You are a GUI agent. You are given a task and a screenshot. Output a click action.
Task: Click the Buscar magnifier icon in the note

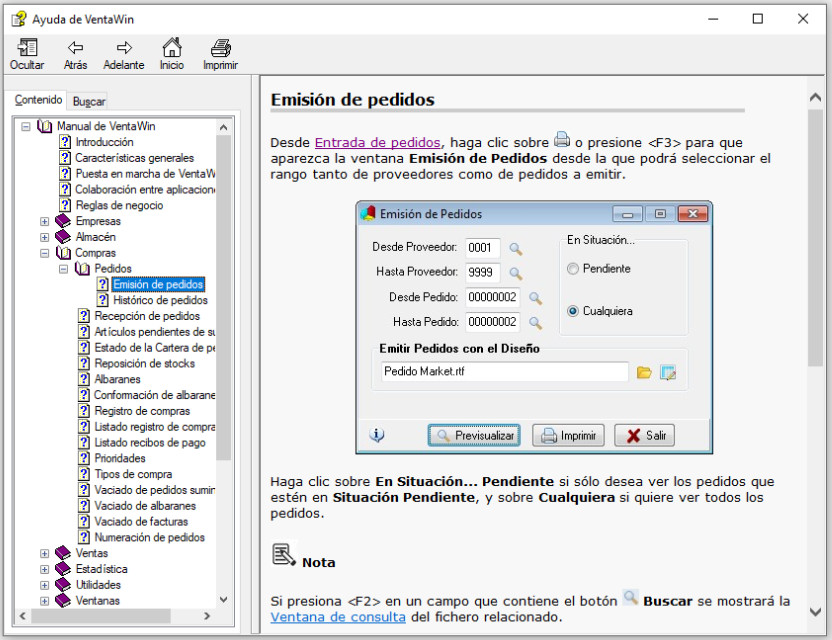click(x=630, y=597)
